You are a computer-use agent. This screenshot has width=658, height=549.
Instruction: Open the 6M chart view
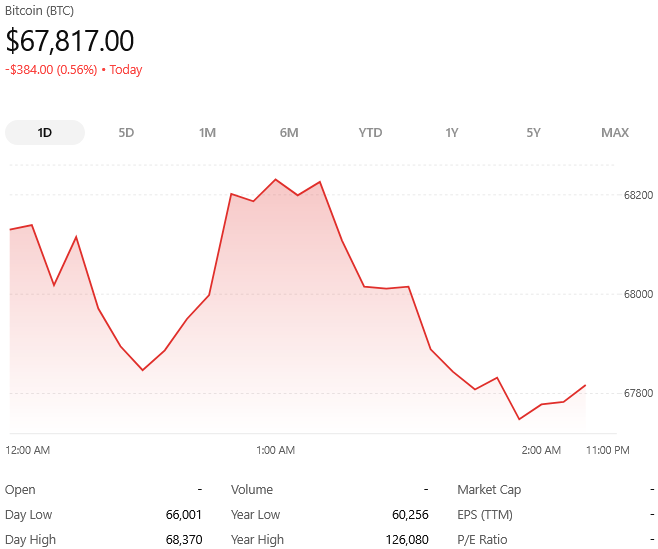(x=289, y=133)
